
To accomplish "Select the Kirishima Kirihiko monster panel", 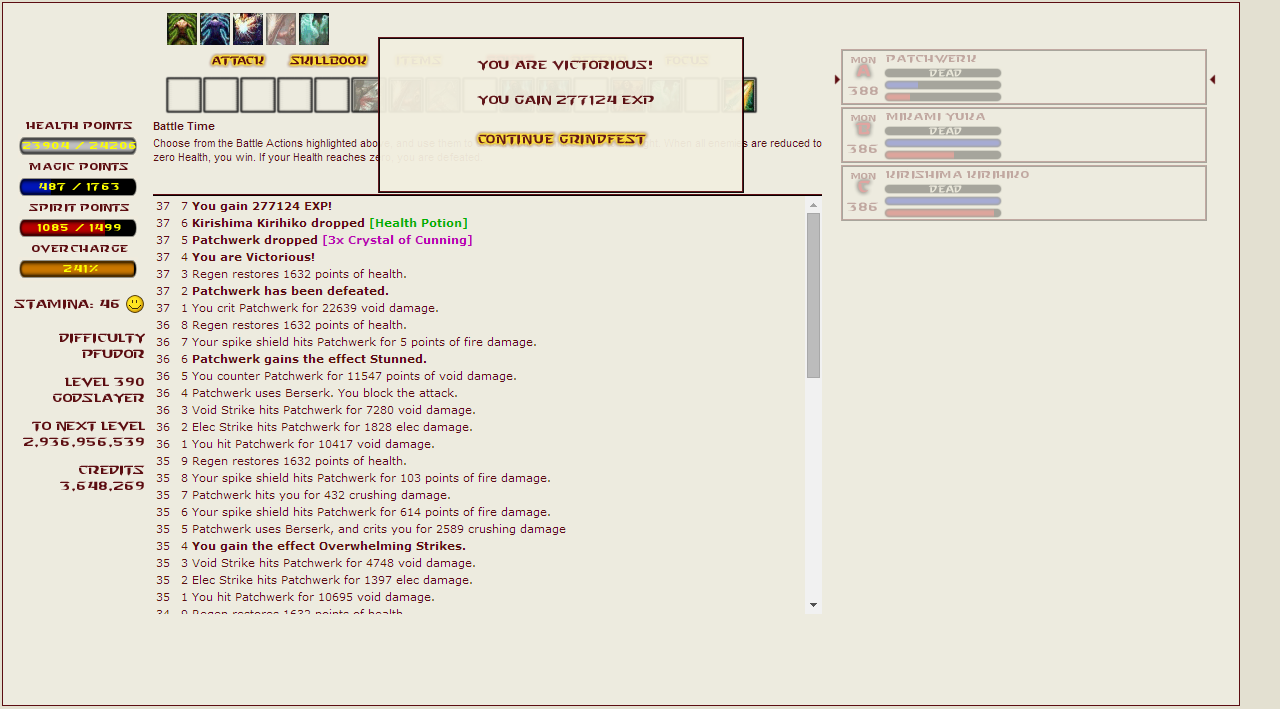I will click(x=1024, y=193).
